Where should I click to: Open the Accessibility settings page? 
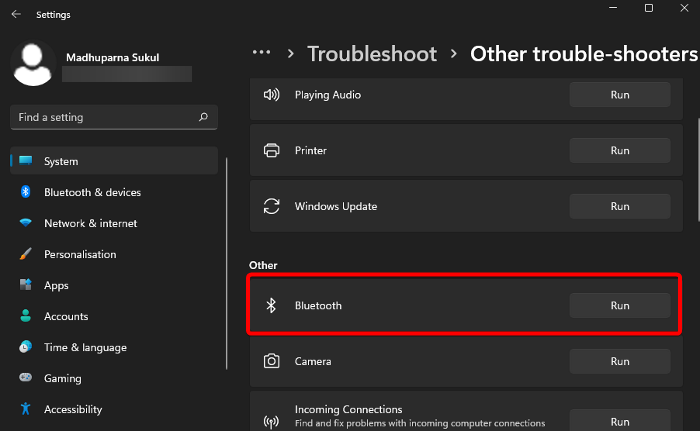click(73, 409)
